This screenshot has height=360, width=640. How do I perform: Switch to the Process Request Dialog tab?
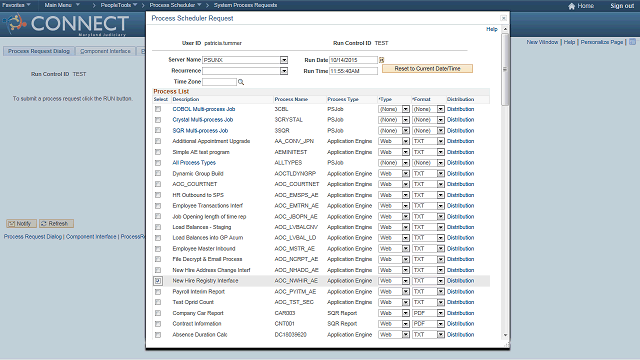coord(39,51)
